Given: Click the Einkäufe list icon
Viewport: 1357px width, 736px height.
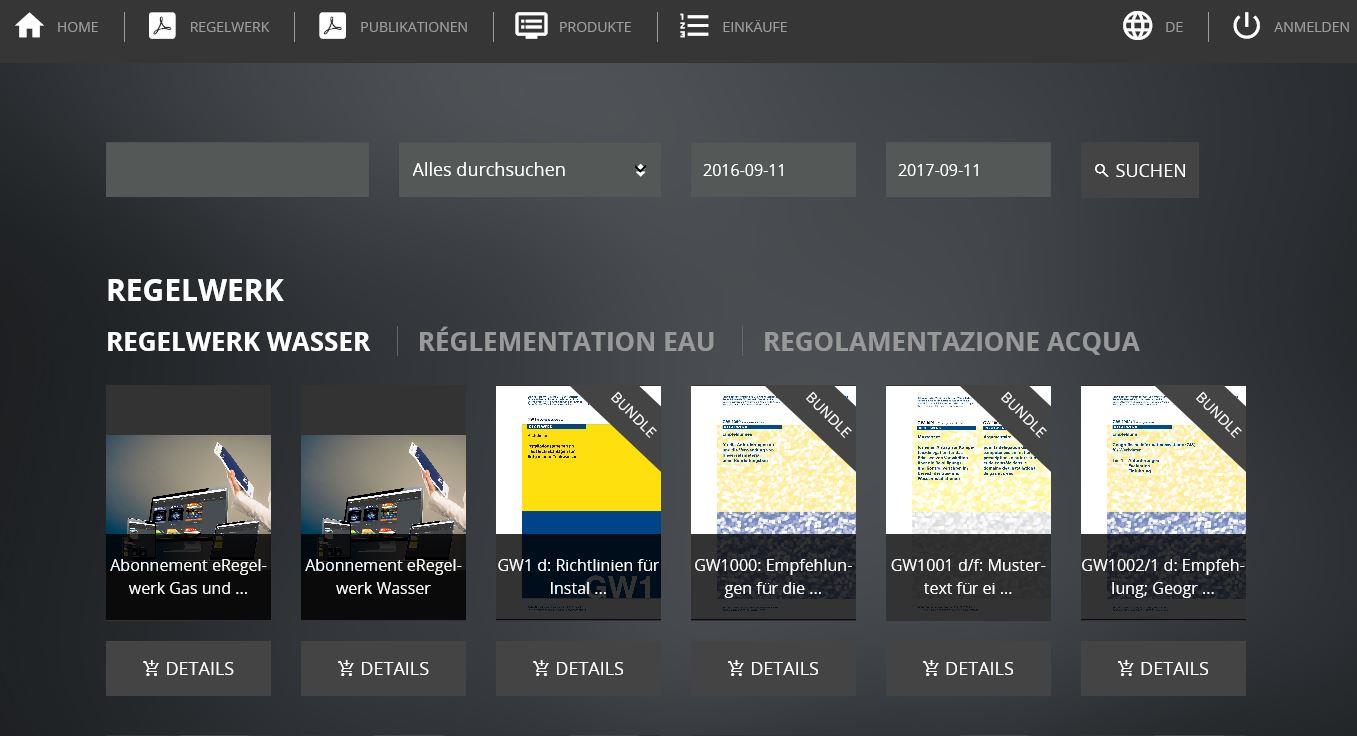Looking at the screenshot, I should tap(694, 26).
